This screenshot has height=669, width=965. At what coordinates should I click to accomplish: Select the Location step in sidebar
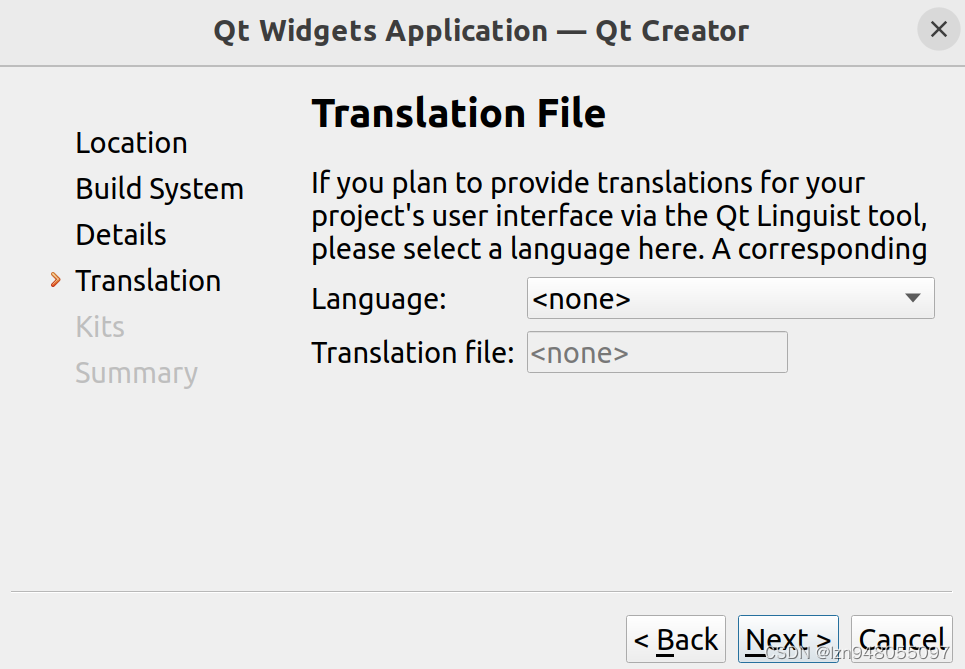point(131,143)
